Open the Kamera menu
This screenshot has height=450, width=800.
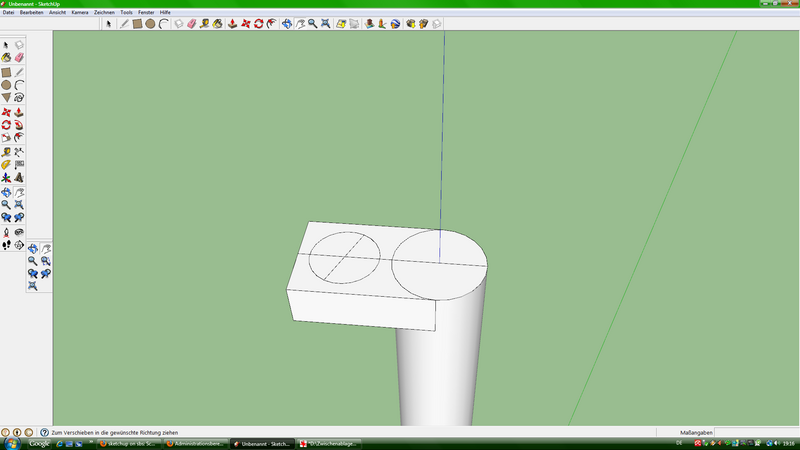(x=79, y=12)
